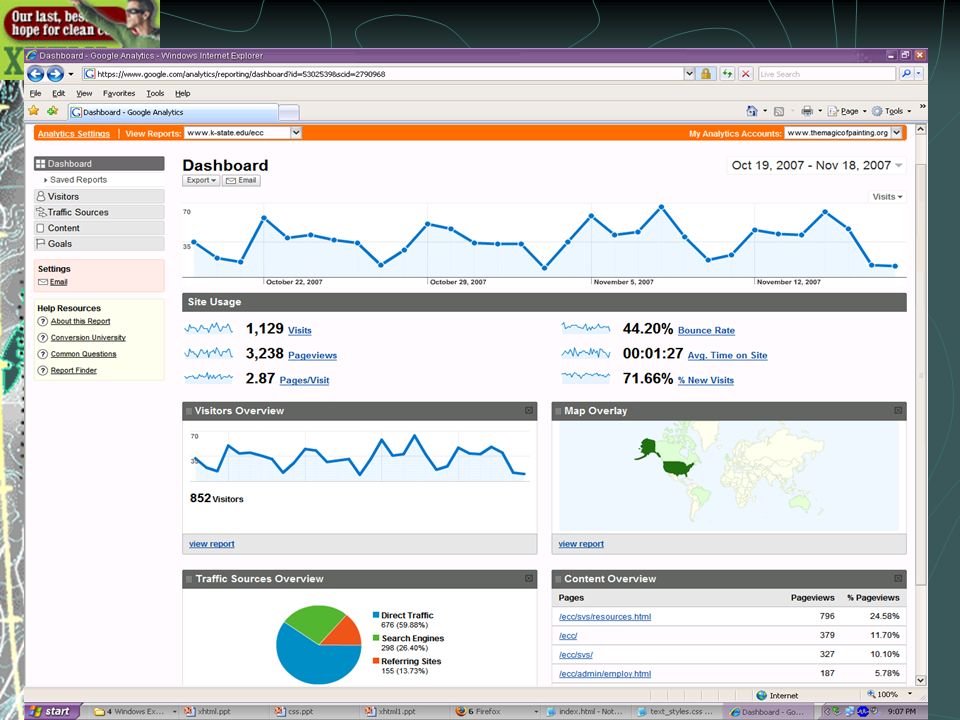Click Add to Favorites star-plus icon
The image size is (960, 720).
pyautogui.click(x=53, y=111)
